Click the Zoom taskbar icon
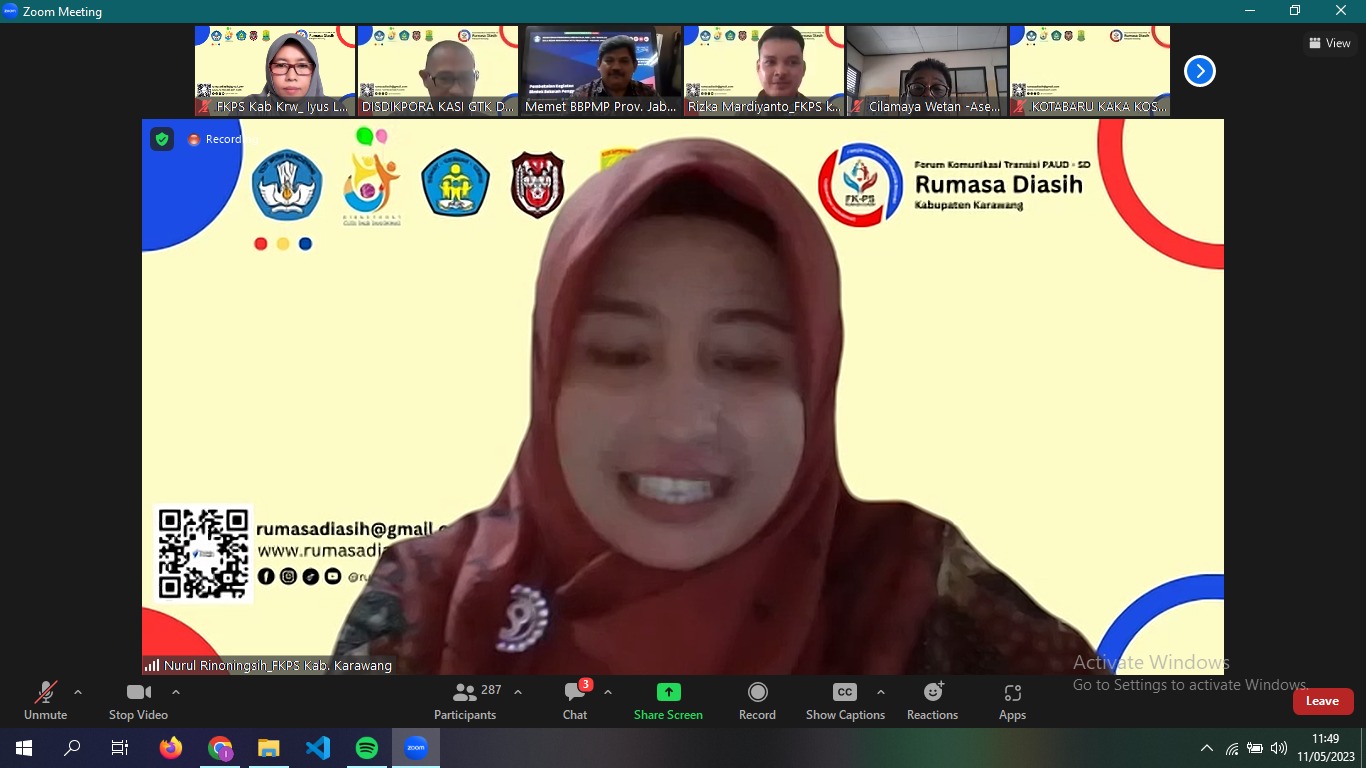This screenshot has height=768, width=1366. click(416, 748)
